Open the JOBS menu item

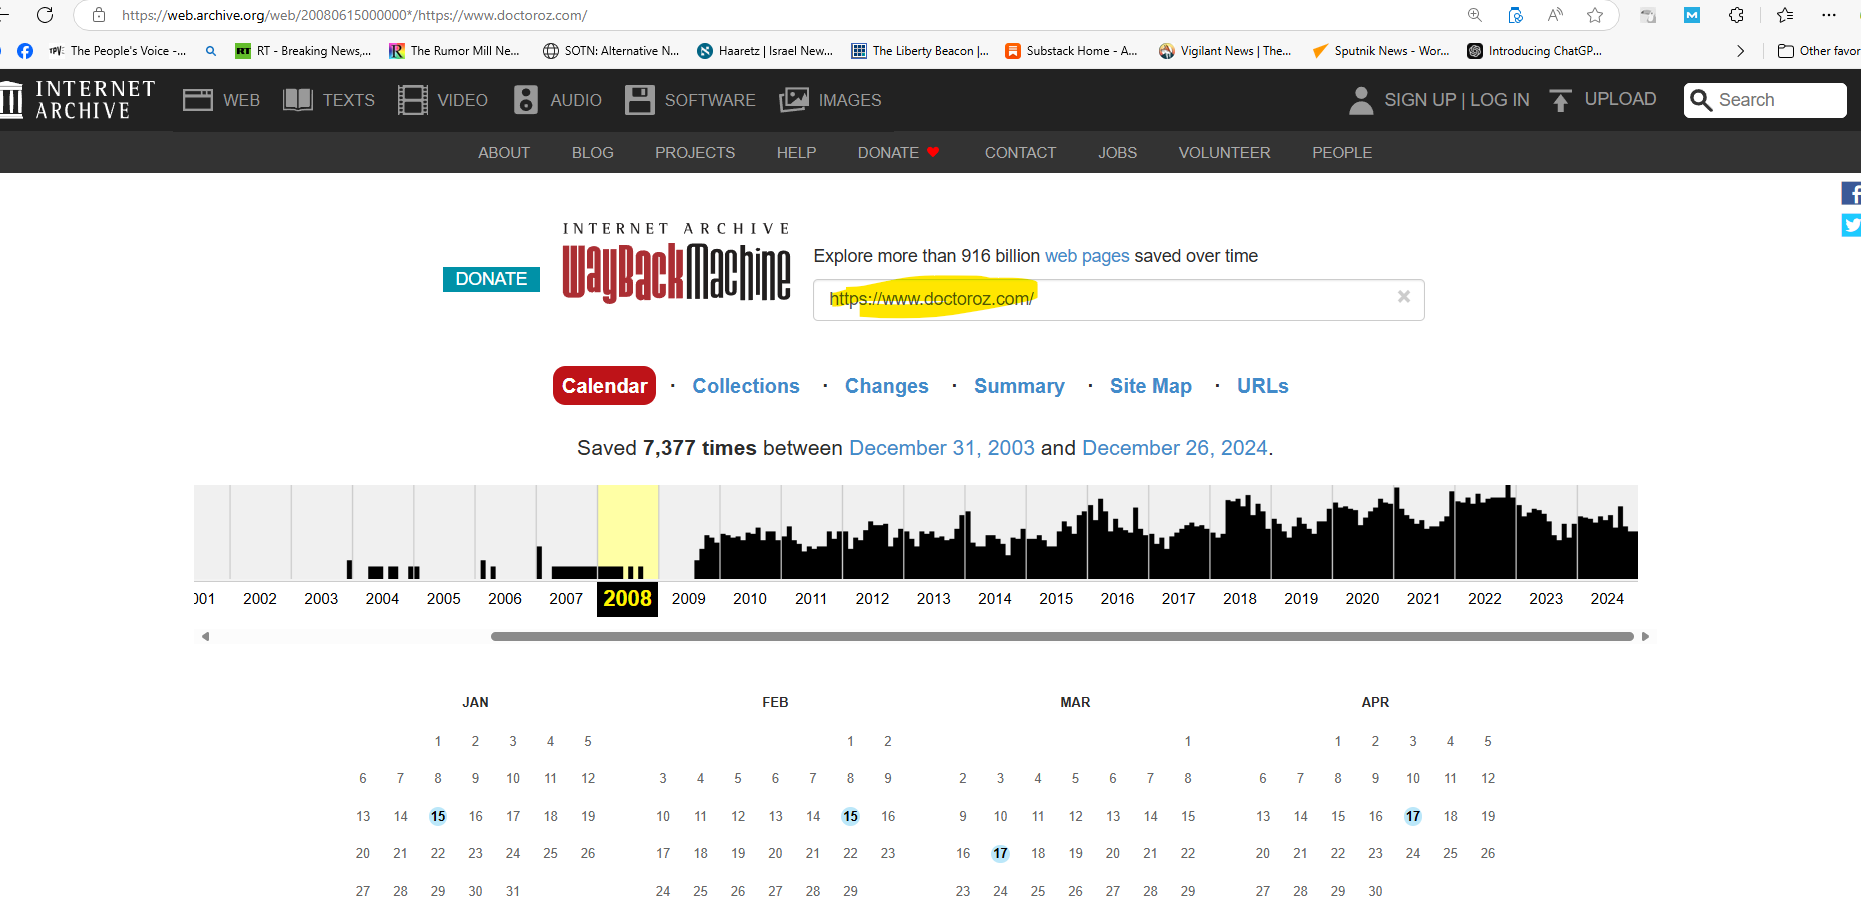(1117, 153)
